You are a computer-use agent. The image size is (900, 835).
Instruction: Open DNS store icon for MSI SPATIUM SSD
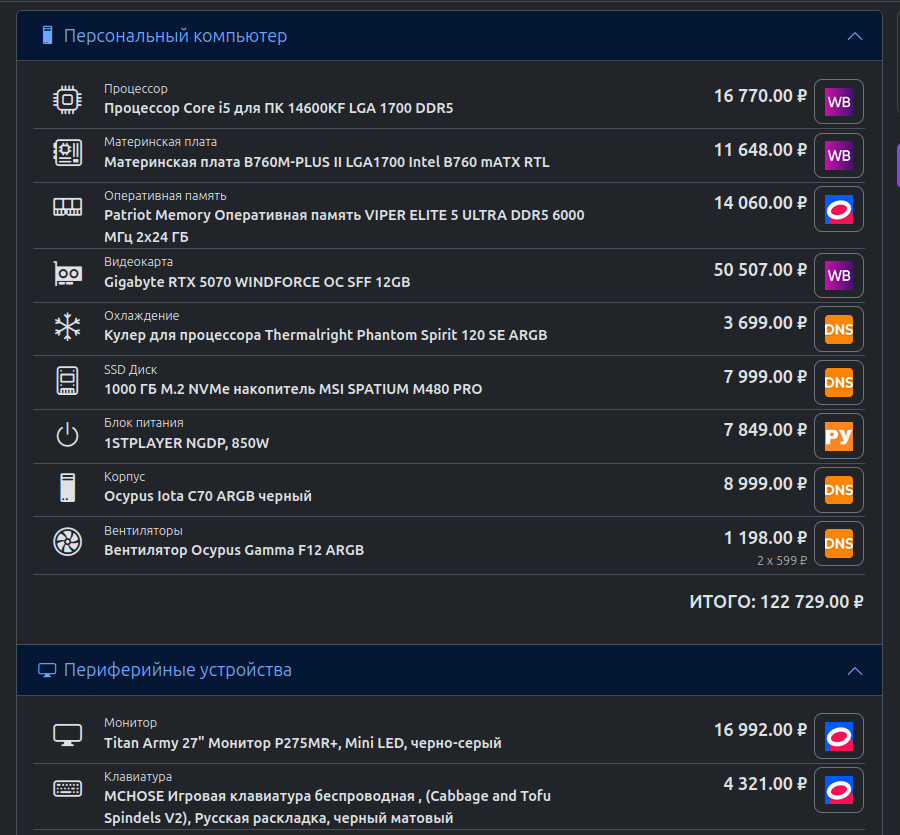coord(839,383)
